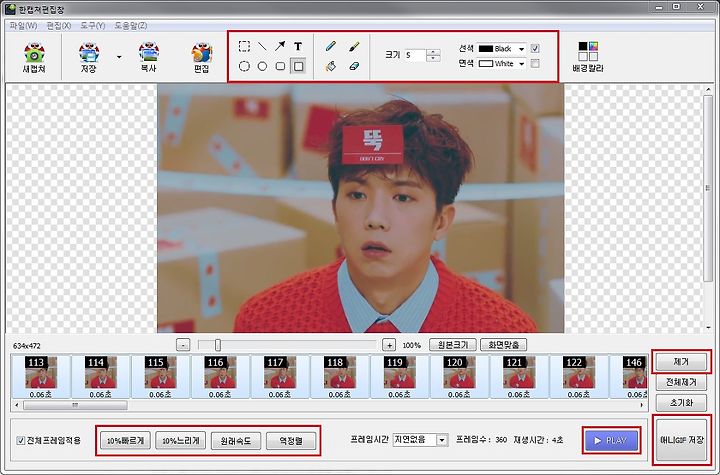Select frame thumbnail 116
This screenshot has width=720, height=475.
click(x=220, y=377)
